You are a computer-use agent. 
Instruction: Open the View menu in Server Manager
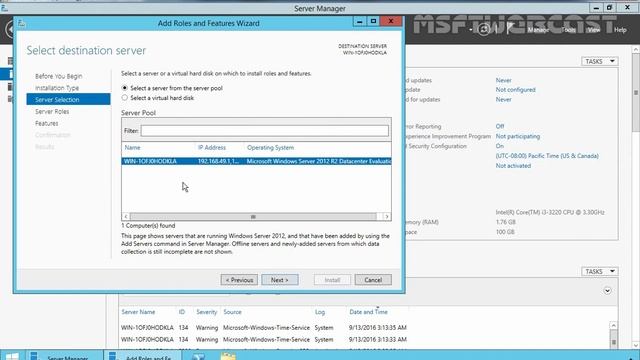(x=593, y=30)
